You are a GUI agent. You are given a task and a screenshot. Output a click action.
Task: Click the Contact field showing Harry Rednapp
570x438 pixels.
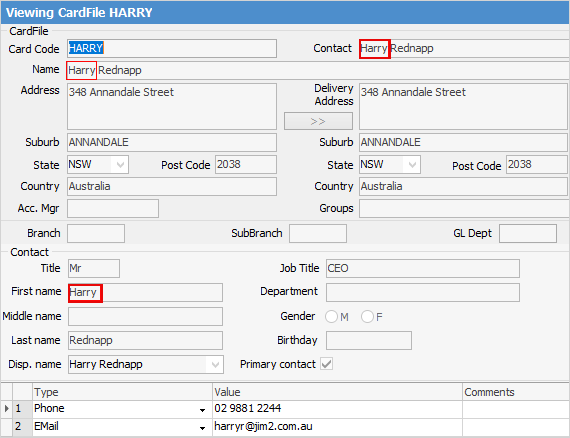[x=464, y=48]
